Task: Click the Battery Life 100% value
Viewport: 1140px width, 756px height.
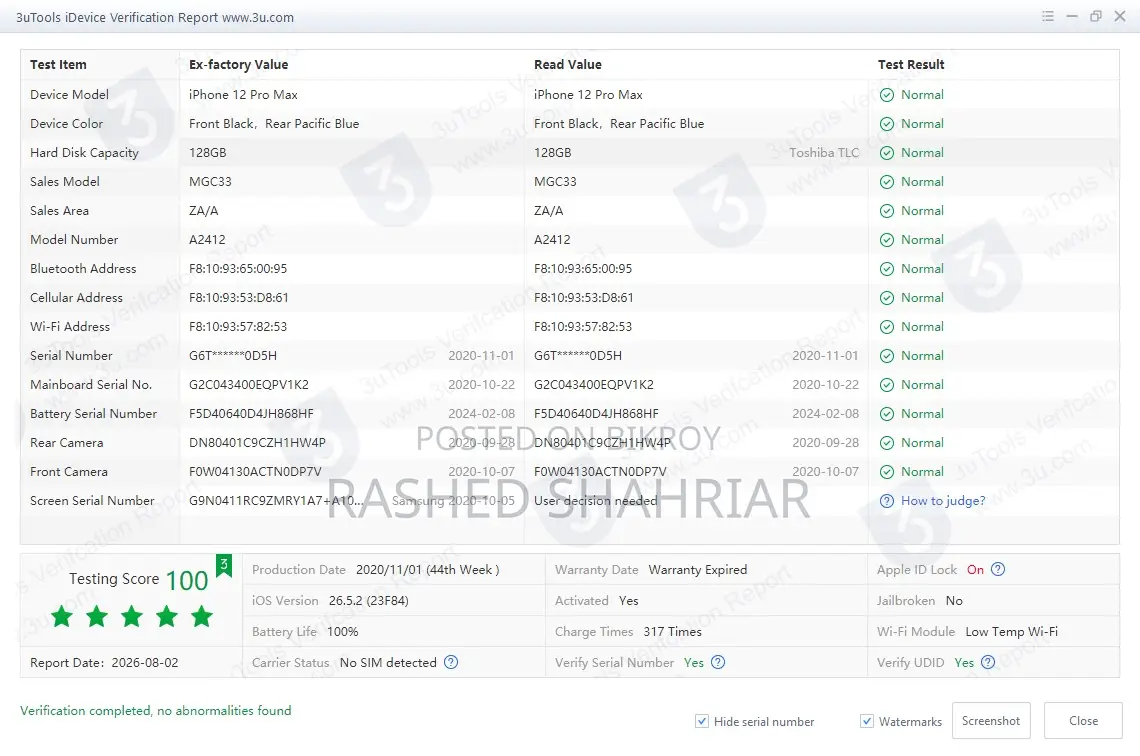Action: (x=342, y=632)
